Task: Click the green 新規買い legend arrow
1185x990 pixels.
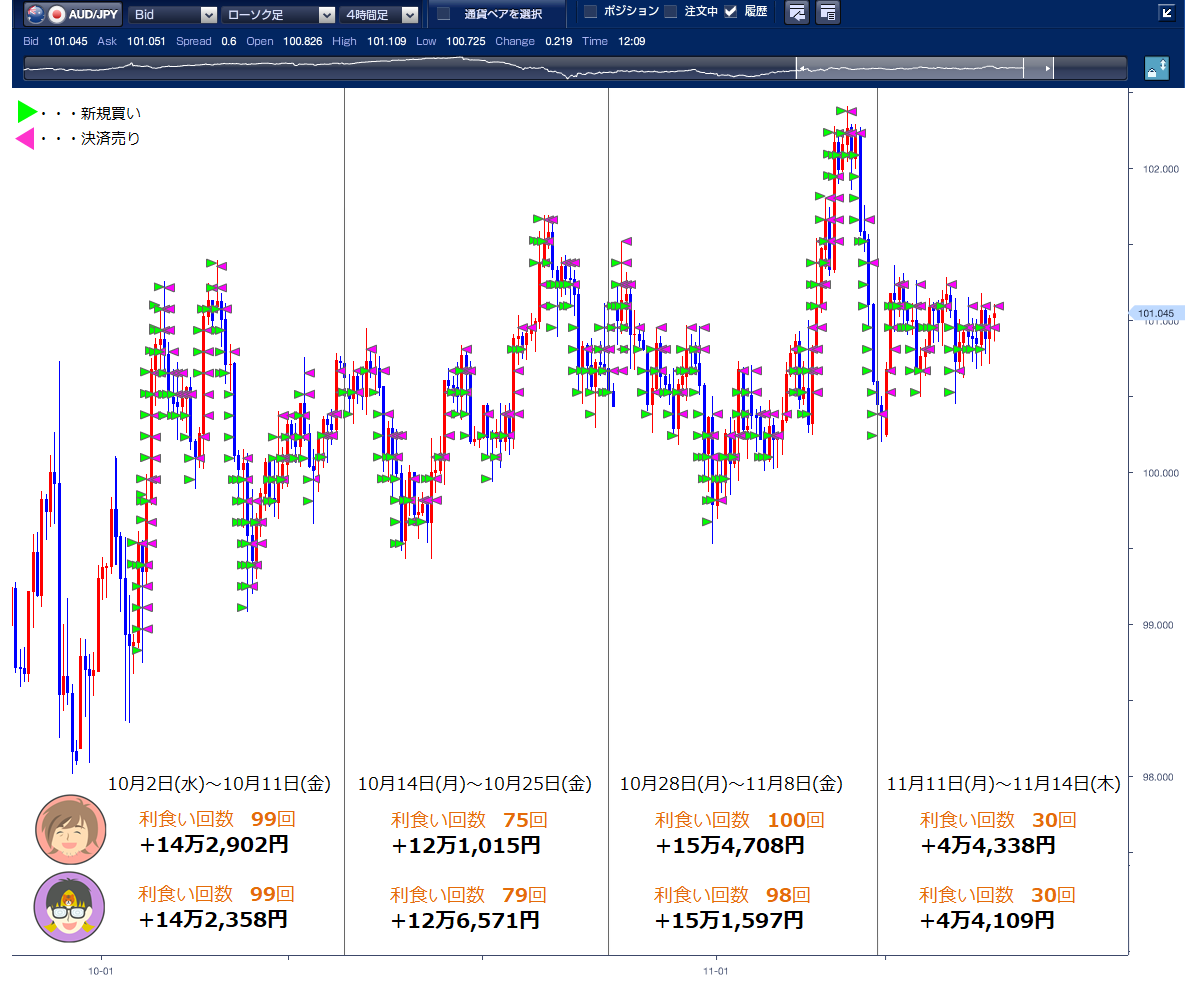Action: (26, 112)
